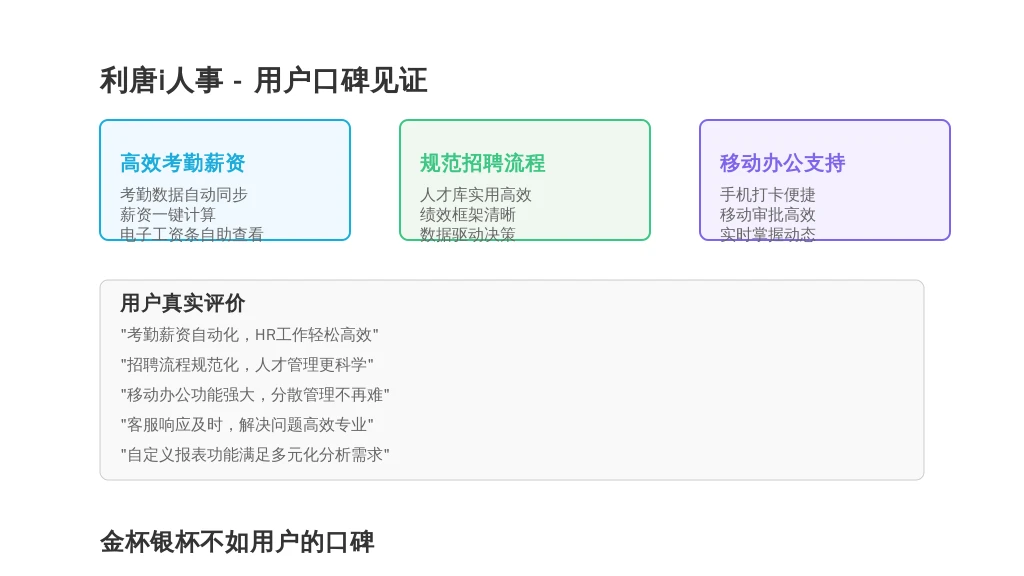Select the 移动办公支持 card heading
This screenshot has width=1024, height=576.
coord(782,163)
